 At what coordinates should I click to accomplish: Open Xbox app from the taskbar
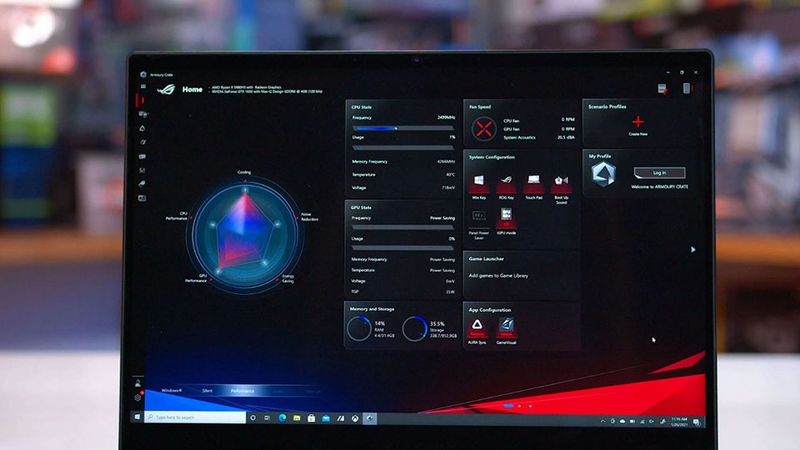pyautogui.click(x=355, y=418)
